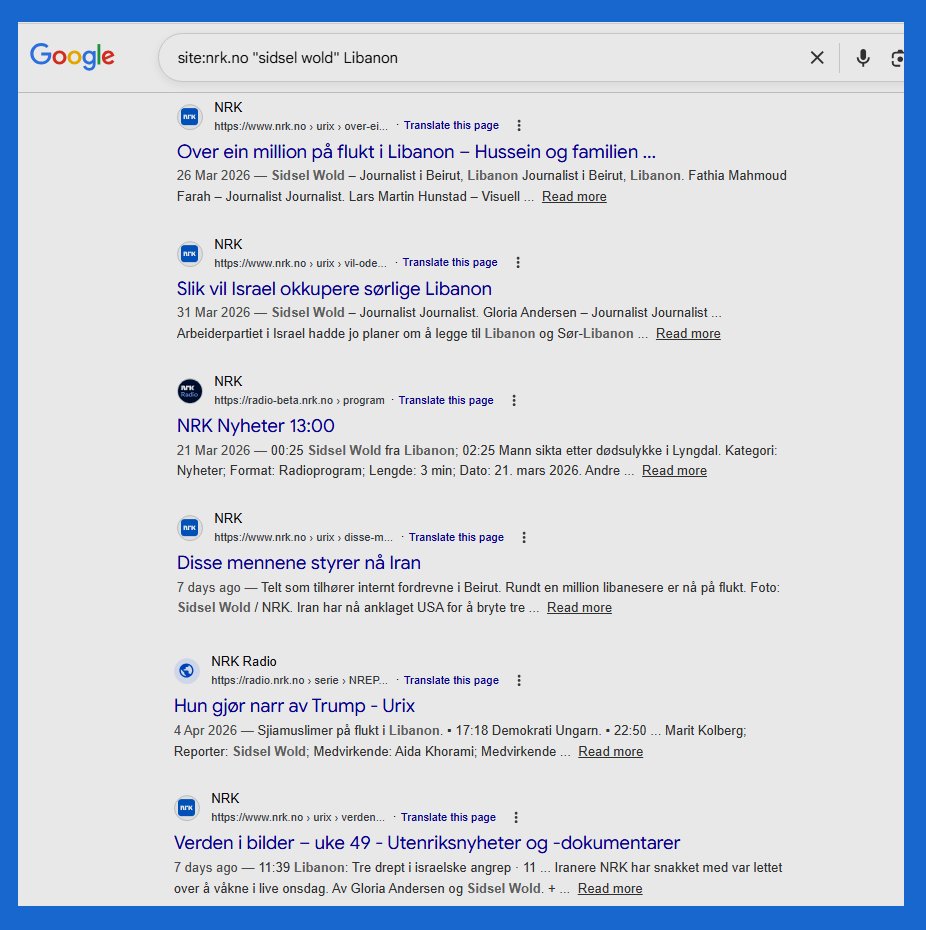Click NRK favicon of 'Over ein million' result

(x=190, y=117)
